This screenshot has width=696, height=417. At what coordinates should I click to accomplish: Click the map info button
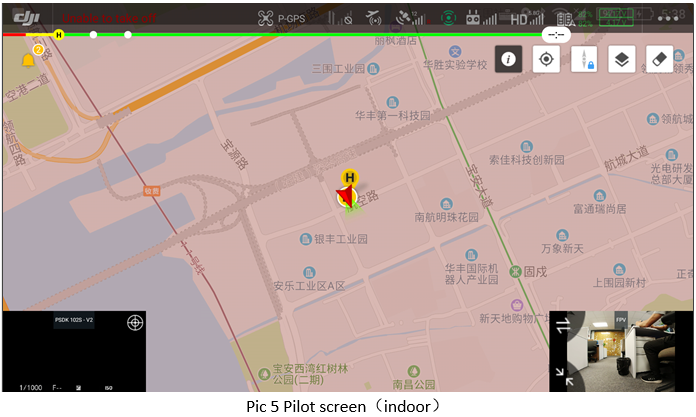[x=508, y=59]
